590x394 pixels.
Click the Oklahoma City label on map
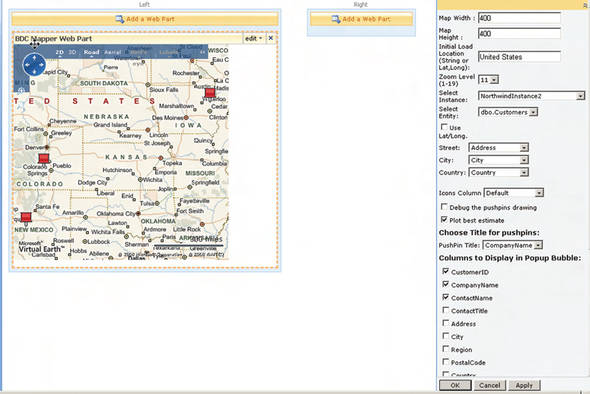coord(116,213)
